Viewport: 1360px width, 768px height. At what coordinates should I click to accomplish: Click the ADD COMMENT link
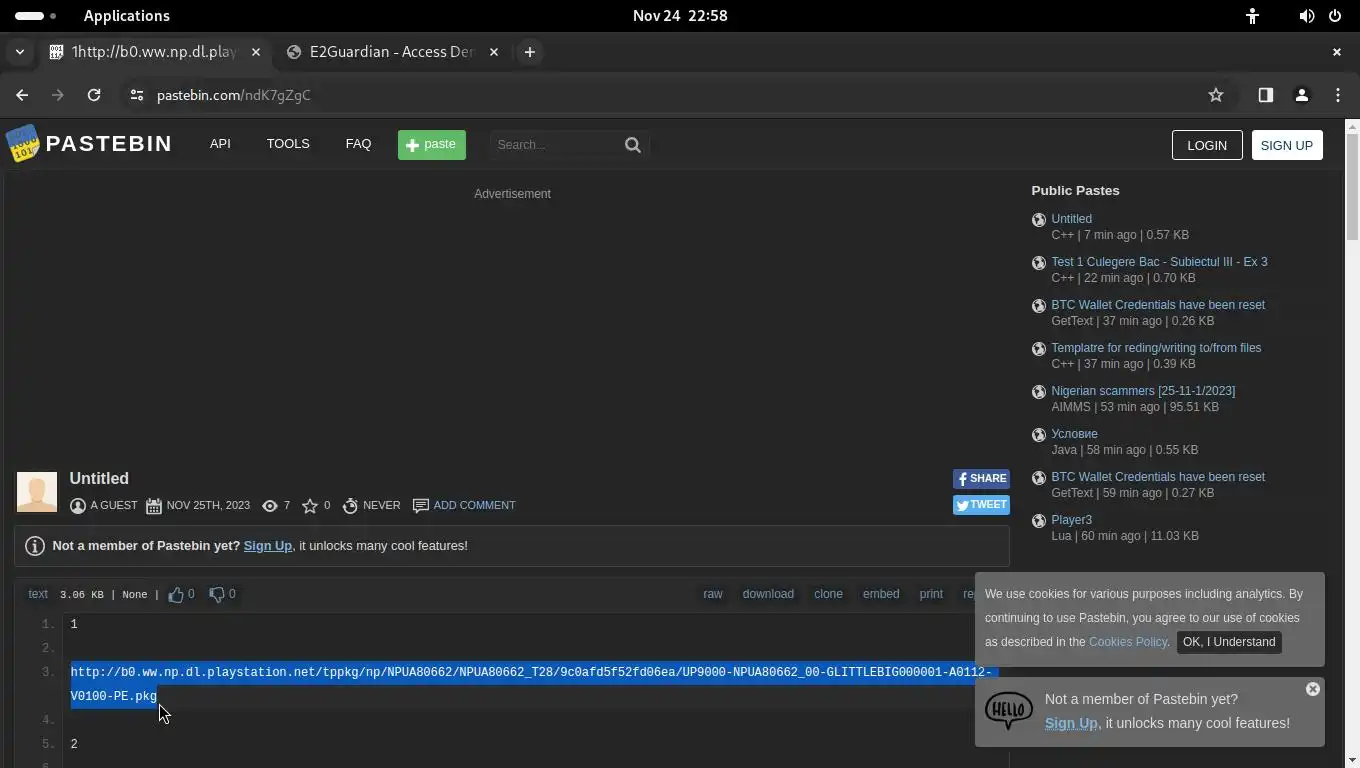tap(474, 506)
